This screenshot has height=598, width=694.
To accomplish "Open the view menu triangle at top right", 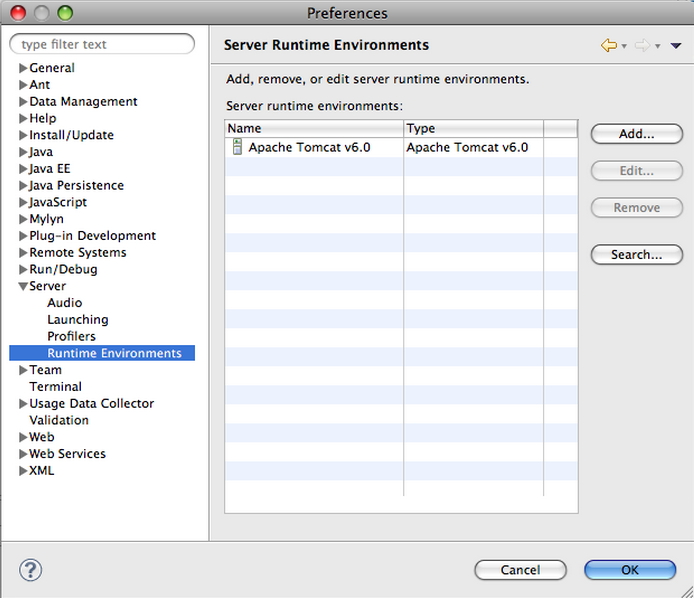I will (676, 46).
